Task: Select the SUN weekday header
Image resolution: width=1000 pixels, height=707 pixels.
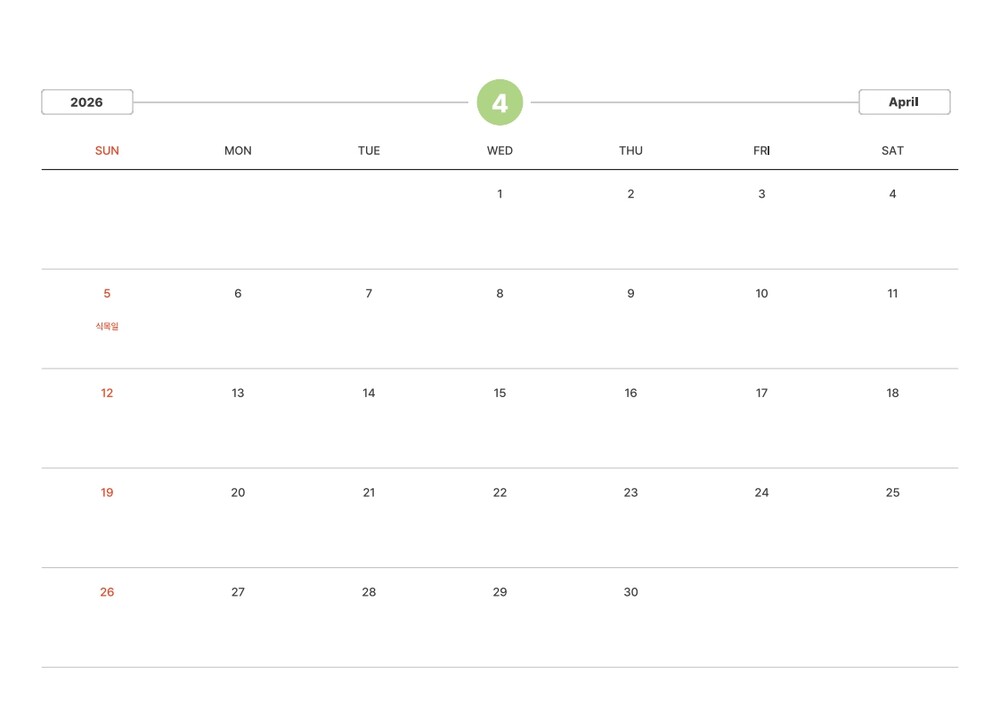Action: click(x=107, y=151)
